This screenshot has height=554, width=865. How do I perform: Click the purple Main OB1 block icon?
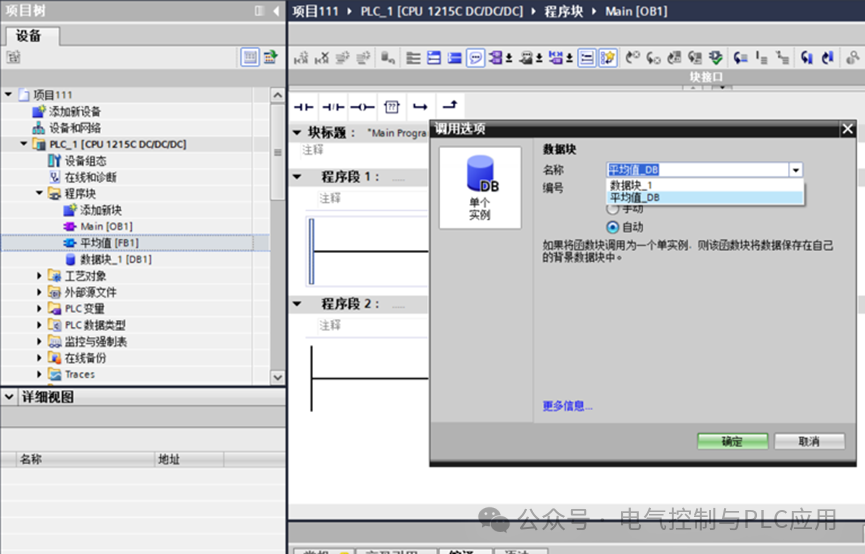(70, 226)
